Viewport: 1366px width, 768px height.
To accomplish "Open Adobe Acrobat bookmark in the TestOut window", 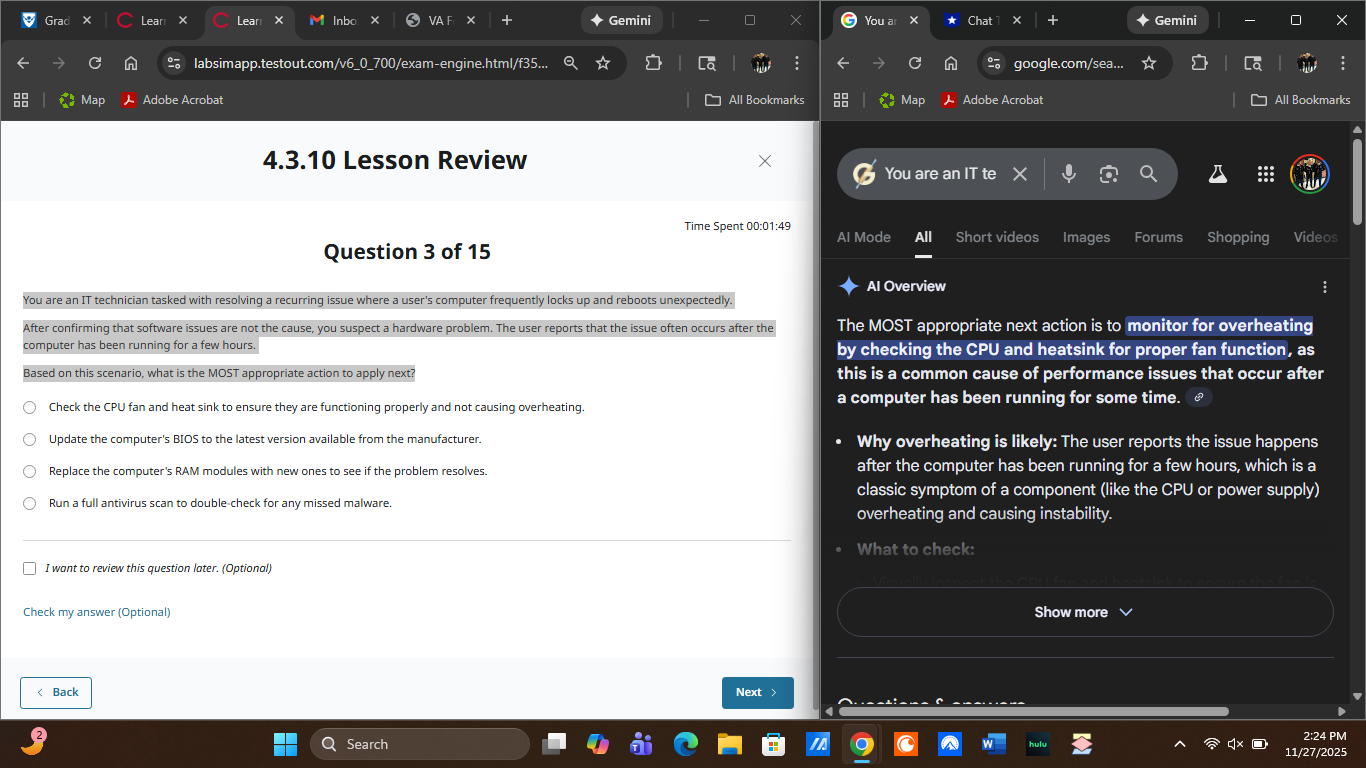I will (172, 100).
